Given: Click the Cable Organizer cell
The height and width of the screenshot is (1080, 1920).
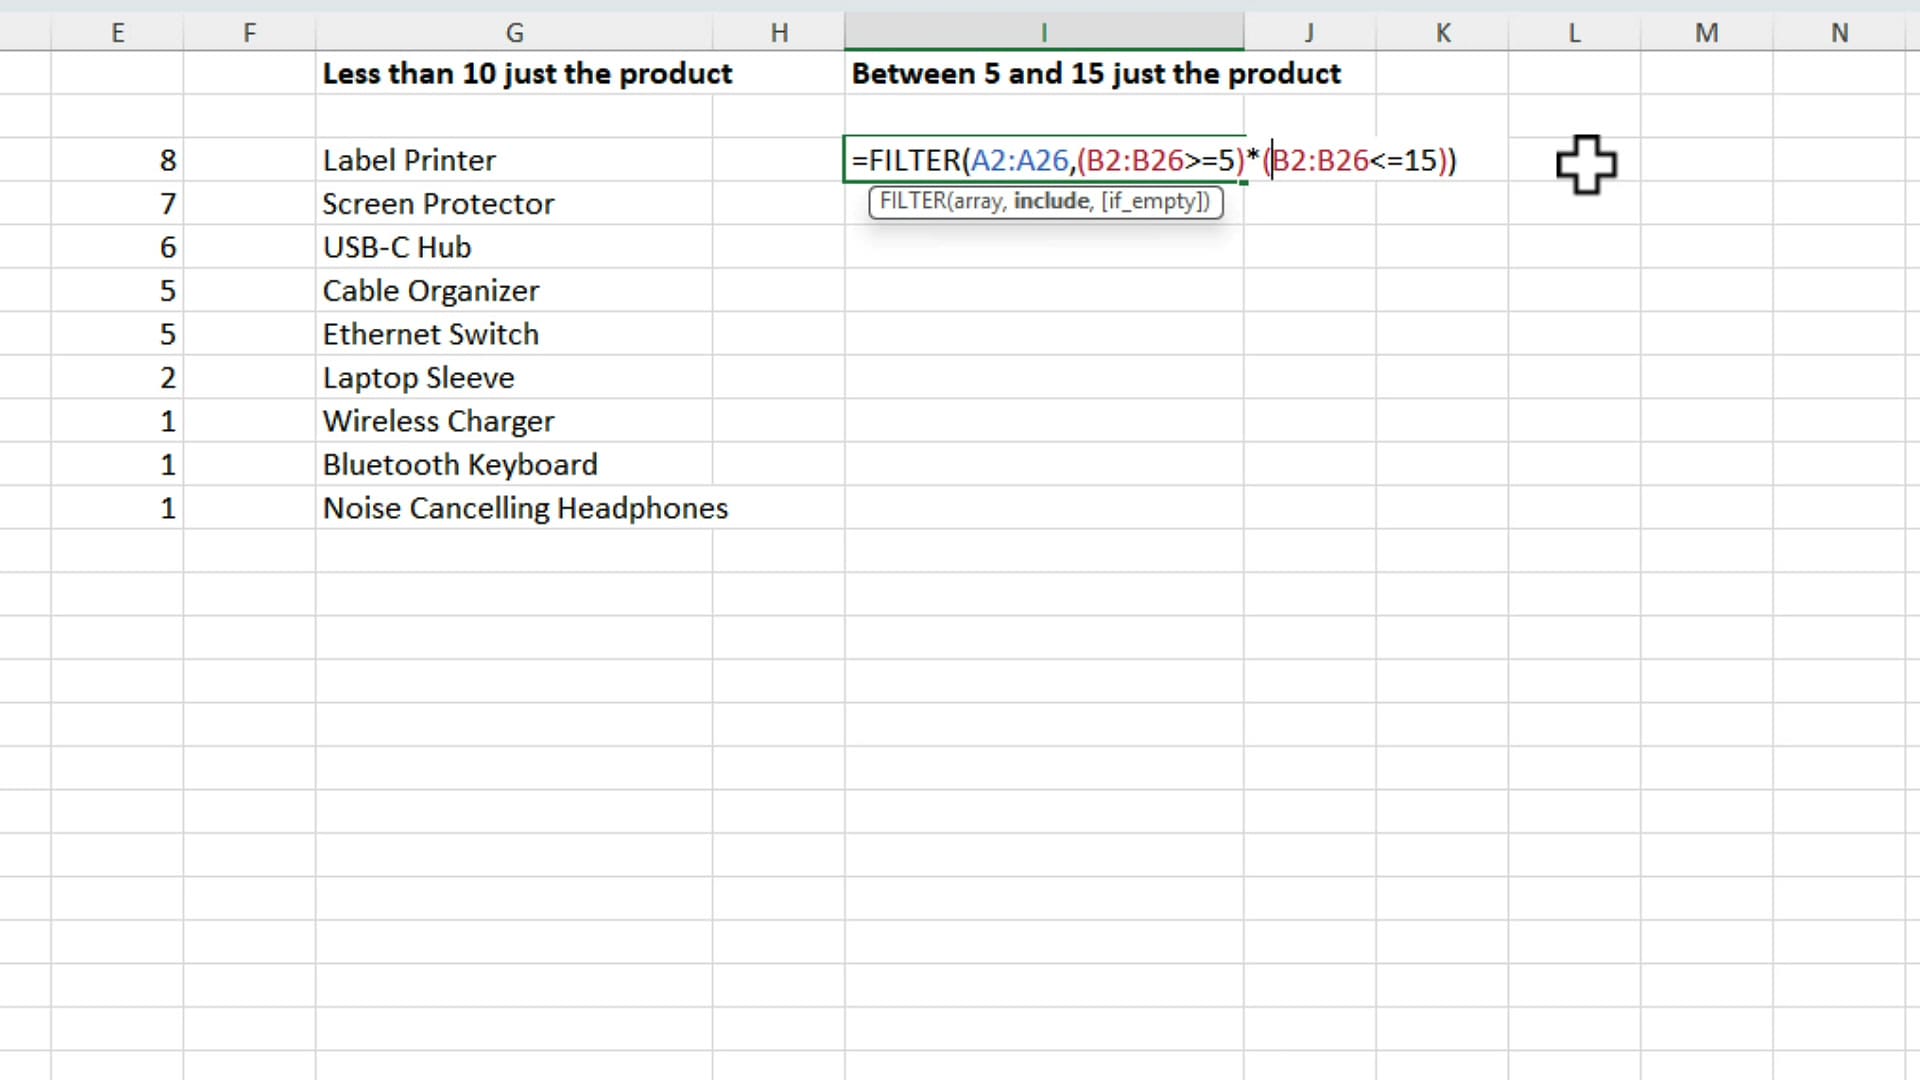Looking at the screenshot, I should click(514, 290).
